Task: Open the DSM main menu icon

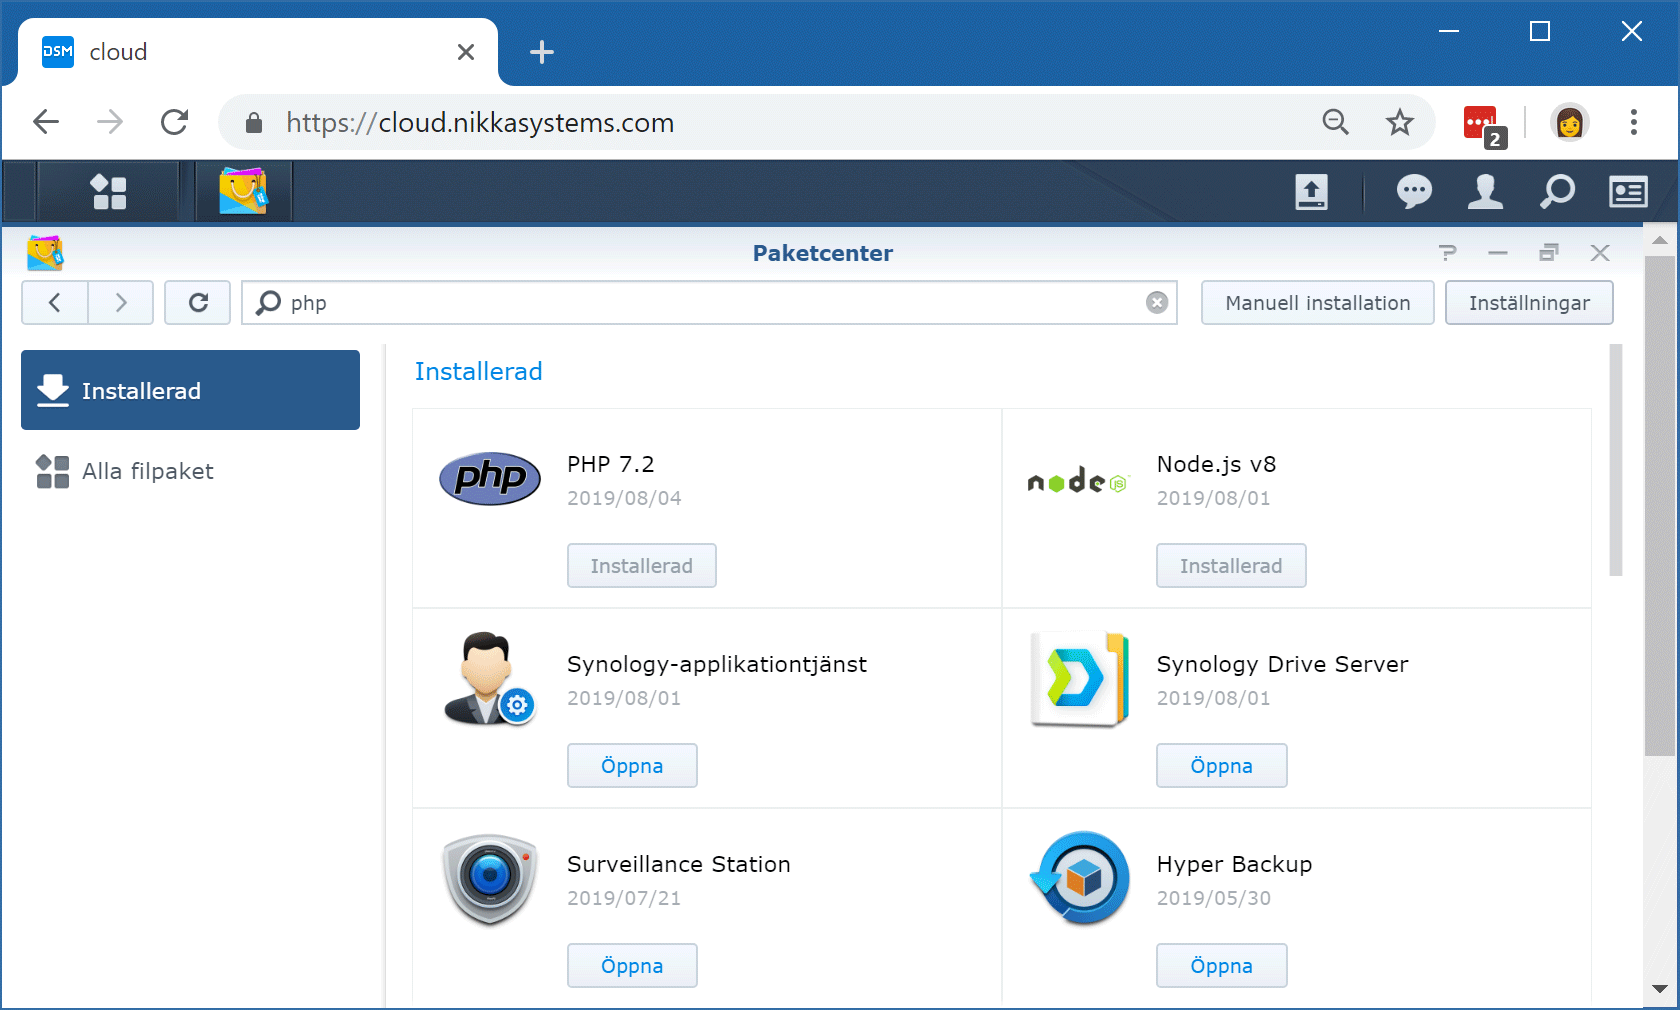Action: pyautogui.click(x=108, y=191)
